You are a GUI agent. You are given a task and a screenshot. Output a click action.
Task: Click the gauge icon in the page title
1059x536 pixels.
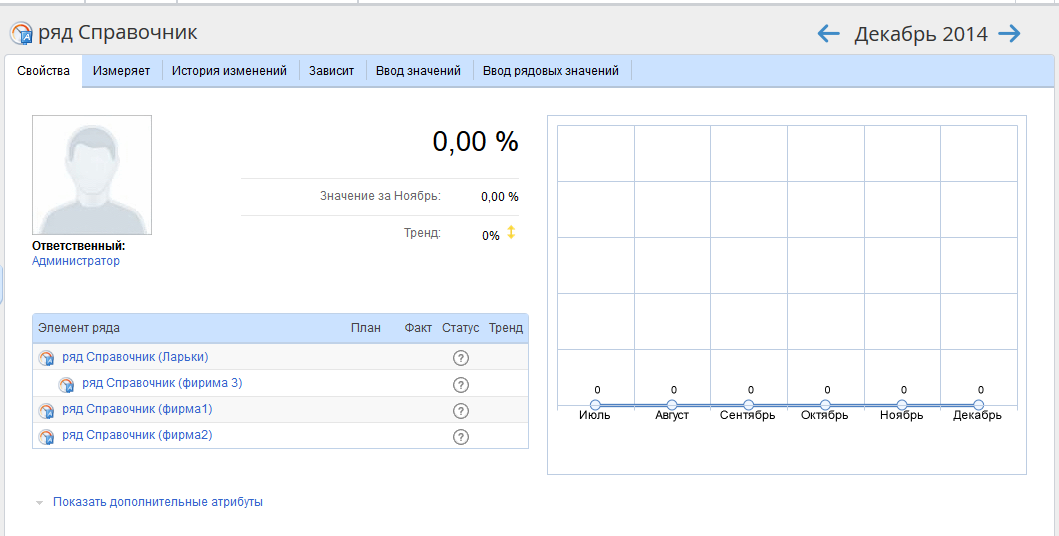(x=21, y=34)
